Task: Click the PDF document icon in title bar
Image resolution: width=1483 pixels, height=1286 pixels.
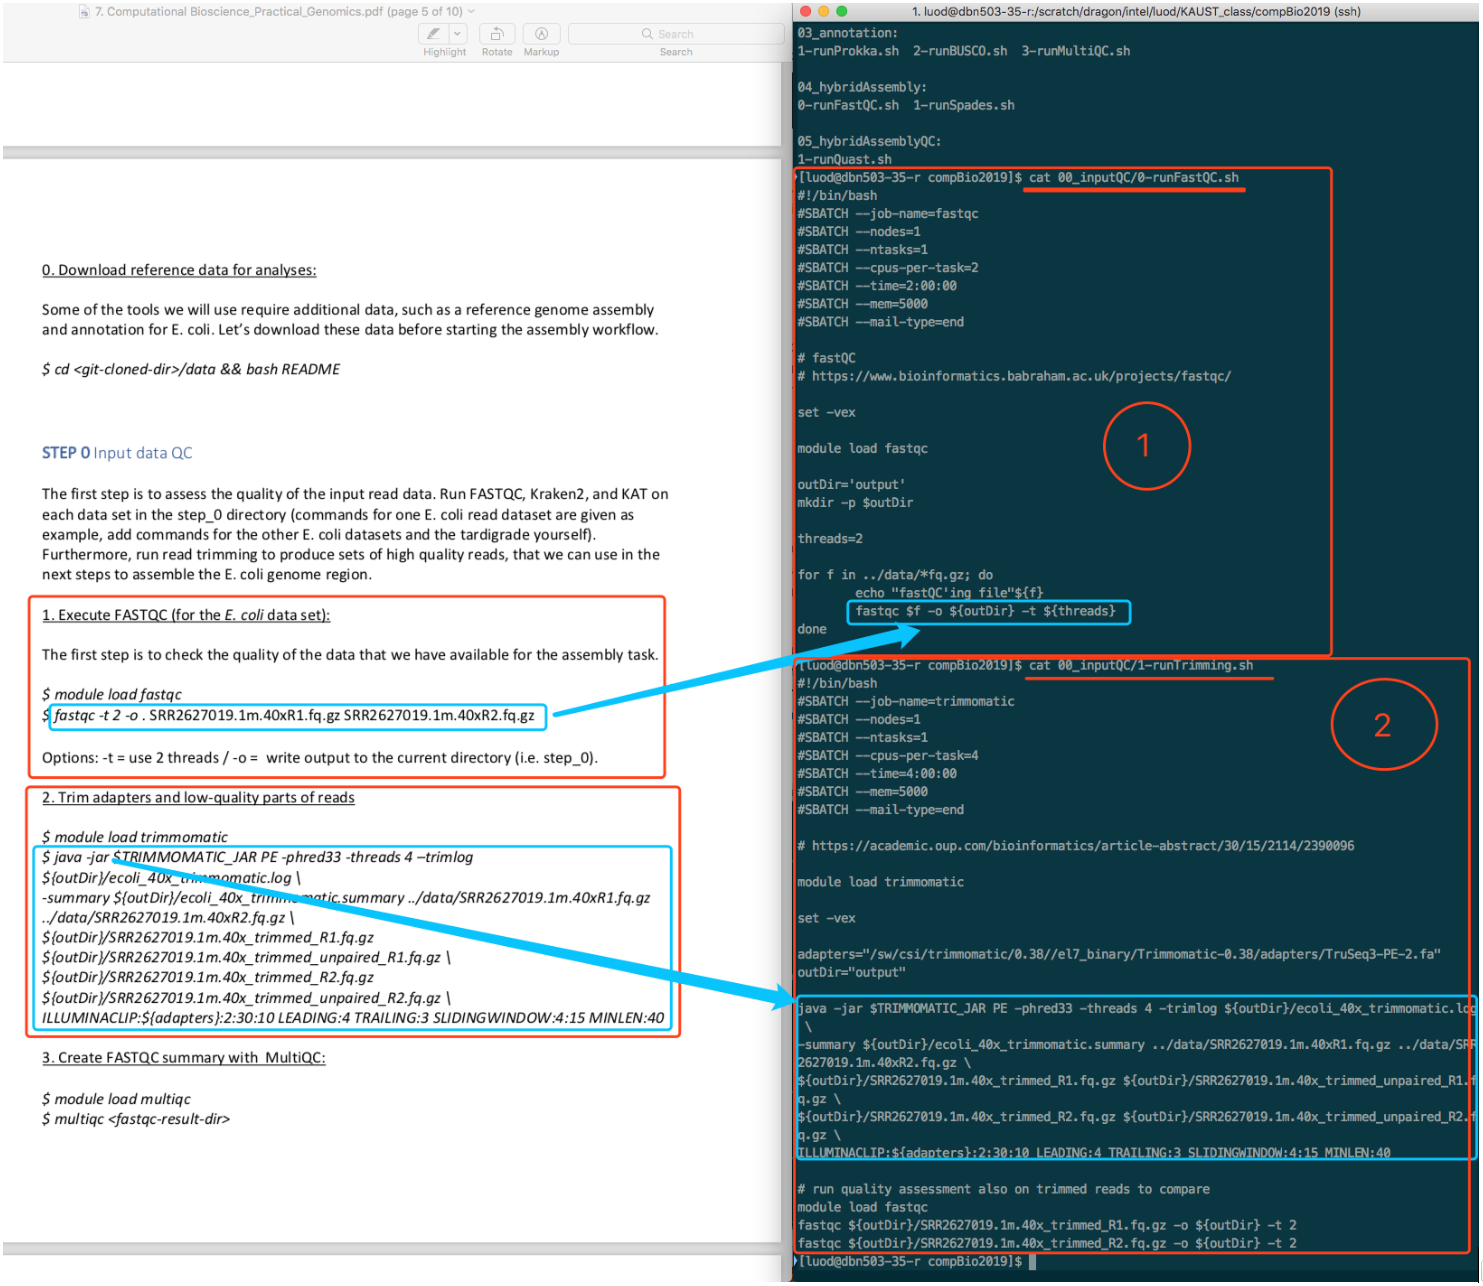Action: [x=85, y=12]
